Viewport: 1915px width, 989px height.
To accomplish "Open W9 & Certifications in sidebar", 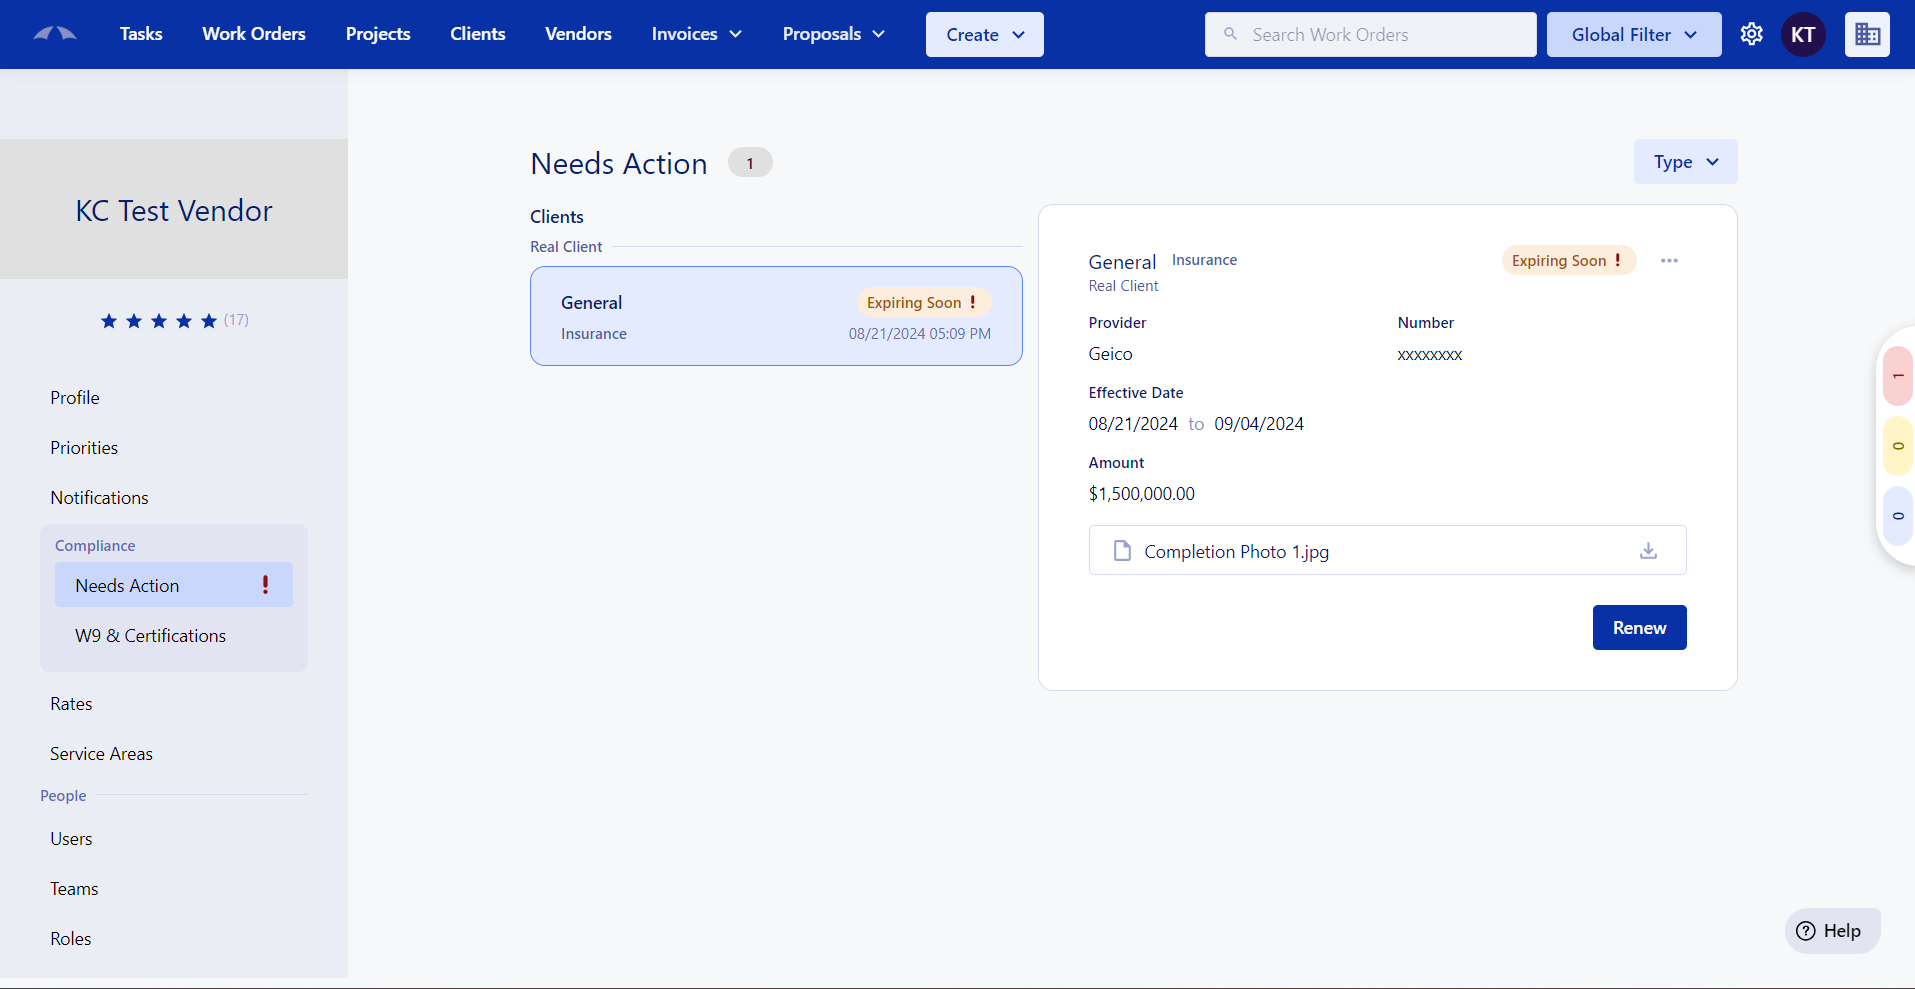I will (x=151, y=636).
